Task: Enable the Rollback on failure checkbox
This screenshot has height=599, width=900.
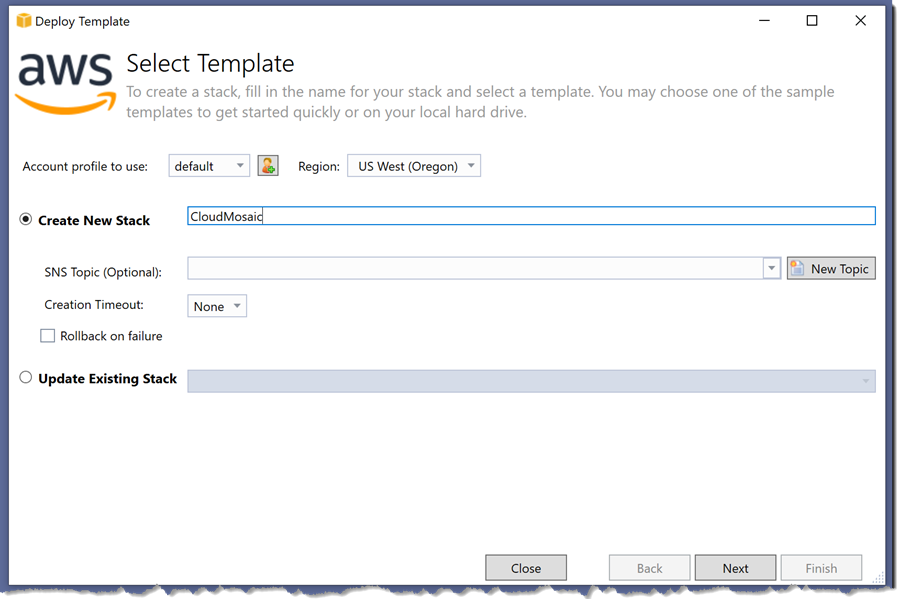Action: pos(48,336)
